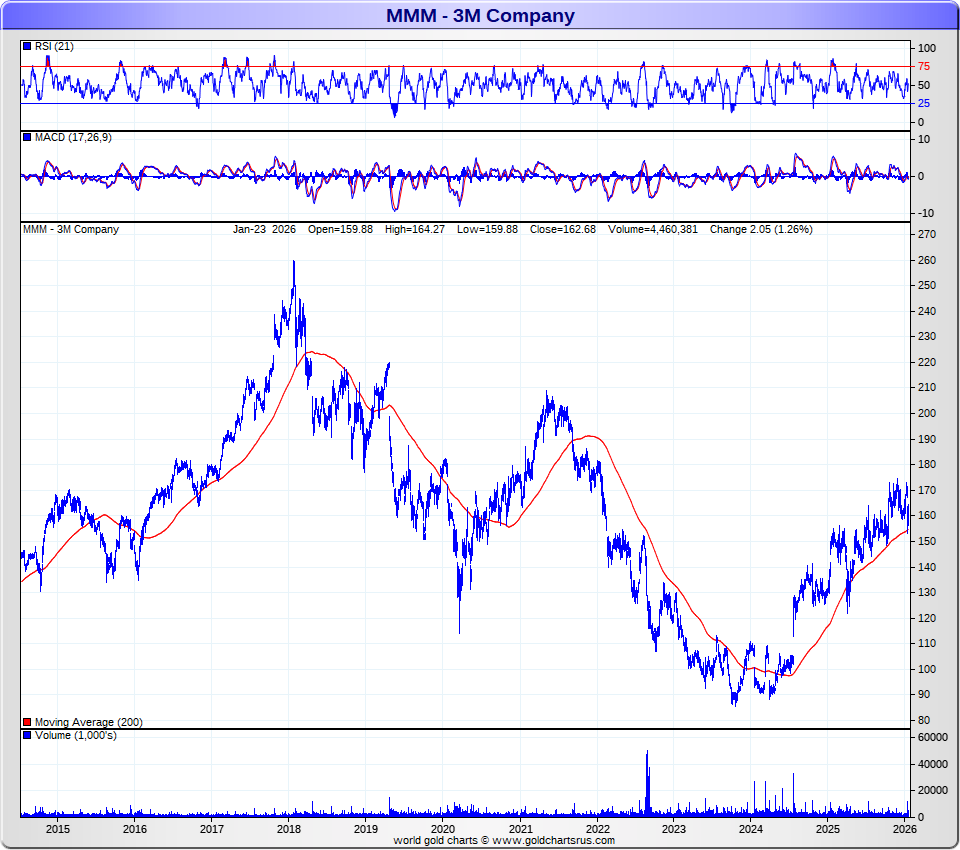Click the red Moving Average legend square
Image resolution: width=960 pixels, height=850 pixels.
coord(27,722)
